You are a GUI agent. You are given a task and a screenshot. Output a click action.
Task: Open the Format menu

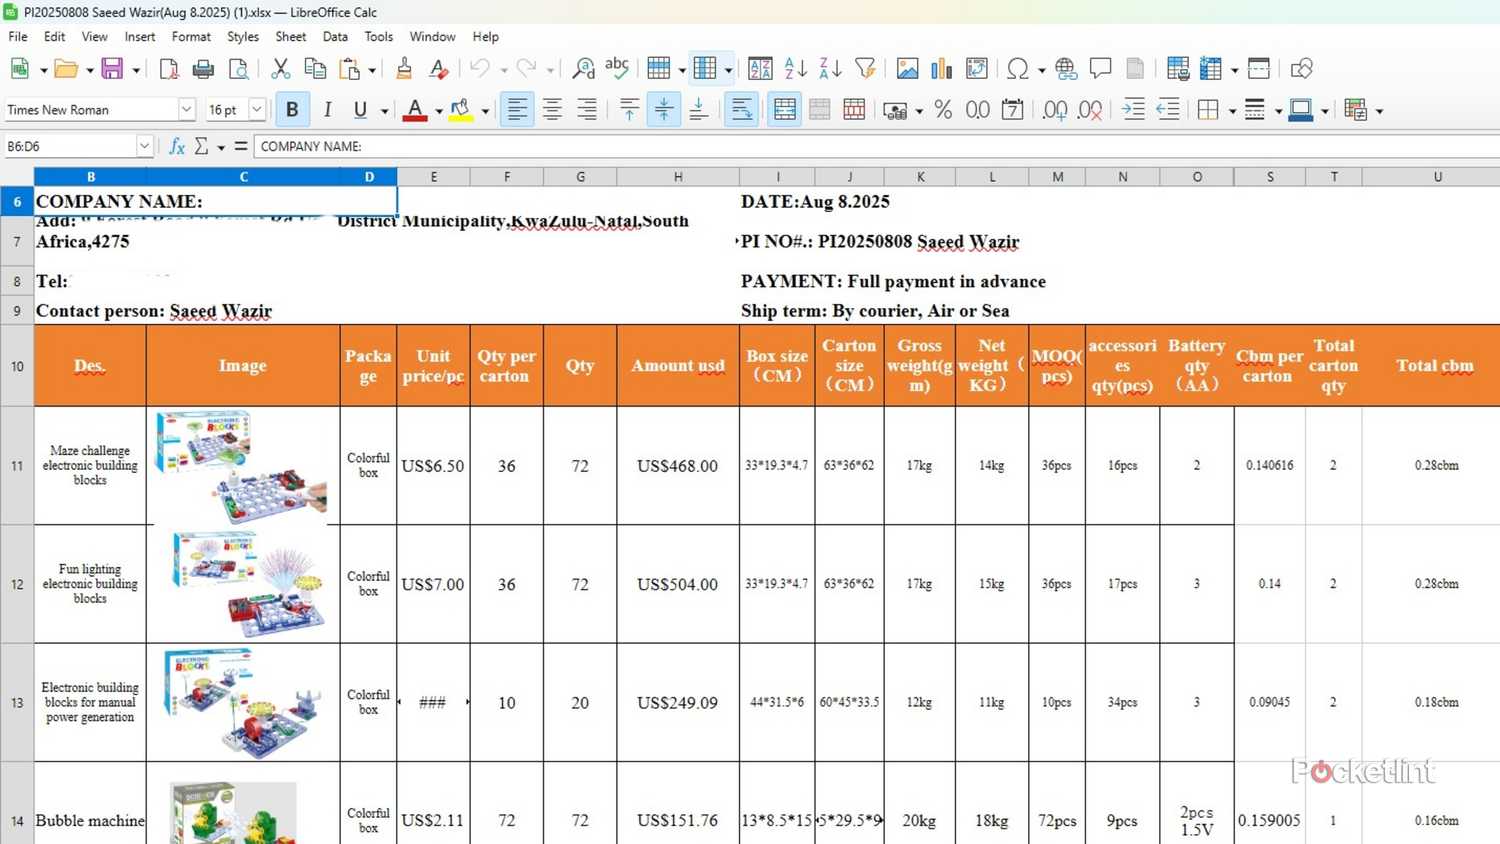(191, 37)
